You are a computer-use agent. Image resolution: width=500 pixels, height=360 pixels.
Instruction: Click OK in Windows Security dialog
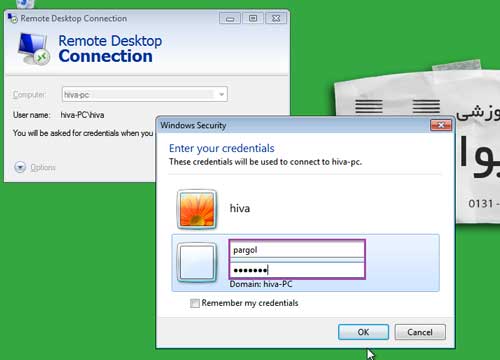point(363,332)
